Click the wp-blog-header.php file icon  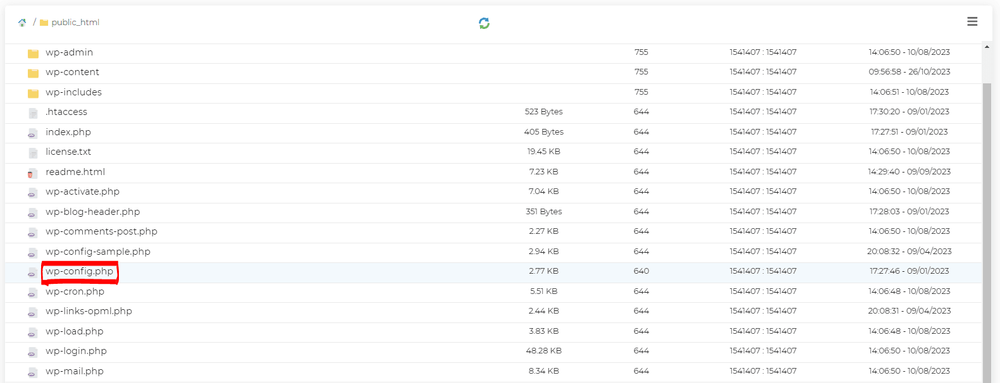coord(33,213)
